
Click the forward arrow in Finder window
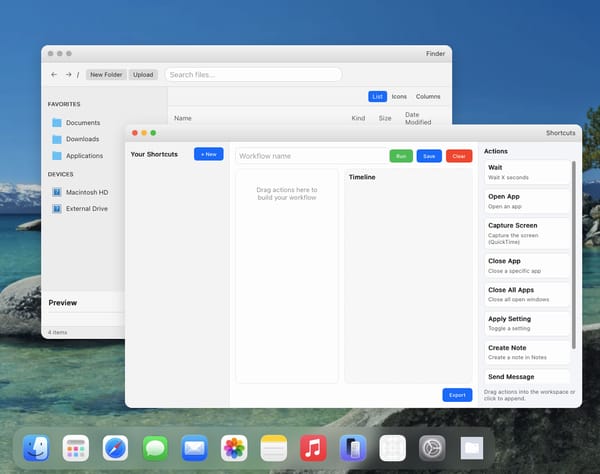(68, 75)
